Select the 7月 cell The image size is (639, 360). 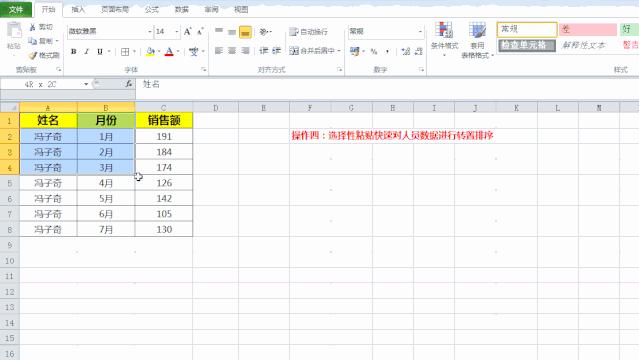(106, 230)
